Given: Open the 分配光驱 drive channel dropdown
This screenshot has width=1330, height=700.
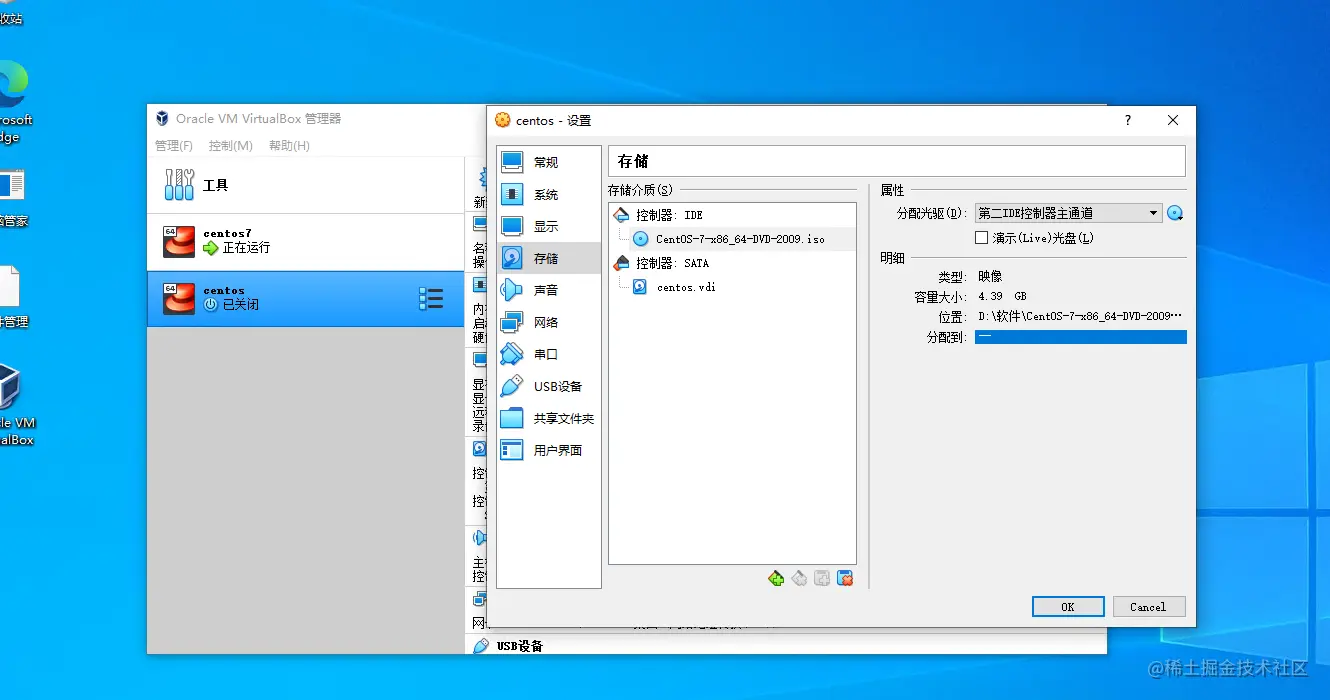Looking at the screenshot, I should click(x=1068, y=213).
